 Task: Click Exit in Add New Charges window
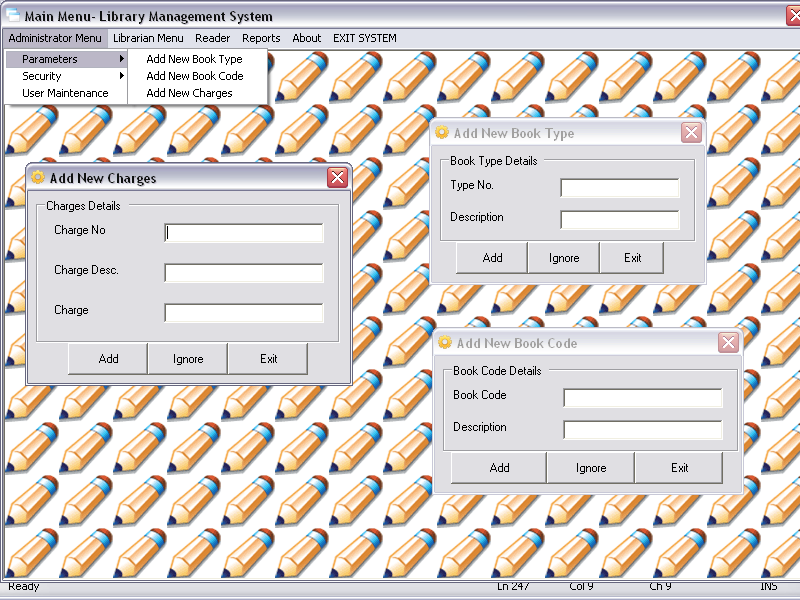coord(268,359)
